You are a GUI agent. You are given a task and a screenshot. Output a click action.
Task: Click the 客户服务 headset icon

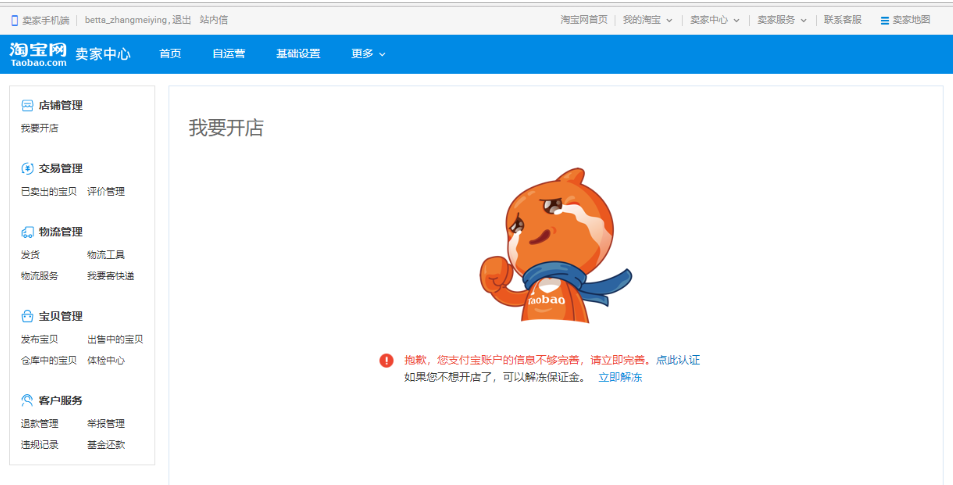pos(27,401)
